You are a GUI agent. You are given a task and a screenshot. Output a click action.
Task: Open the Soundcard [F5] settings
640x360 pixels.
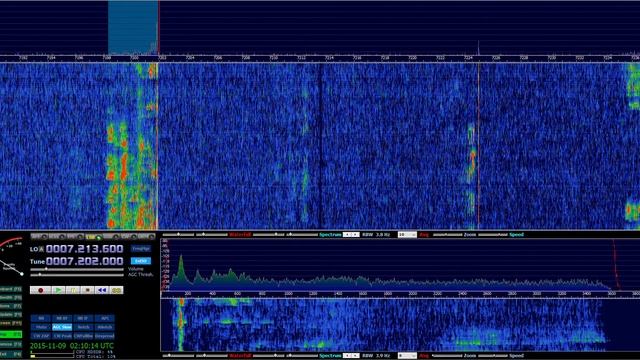tap(11, 289)
